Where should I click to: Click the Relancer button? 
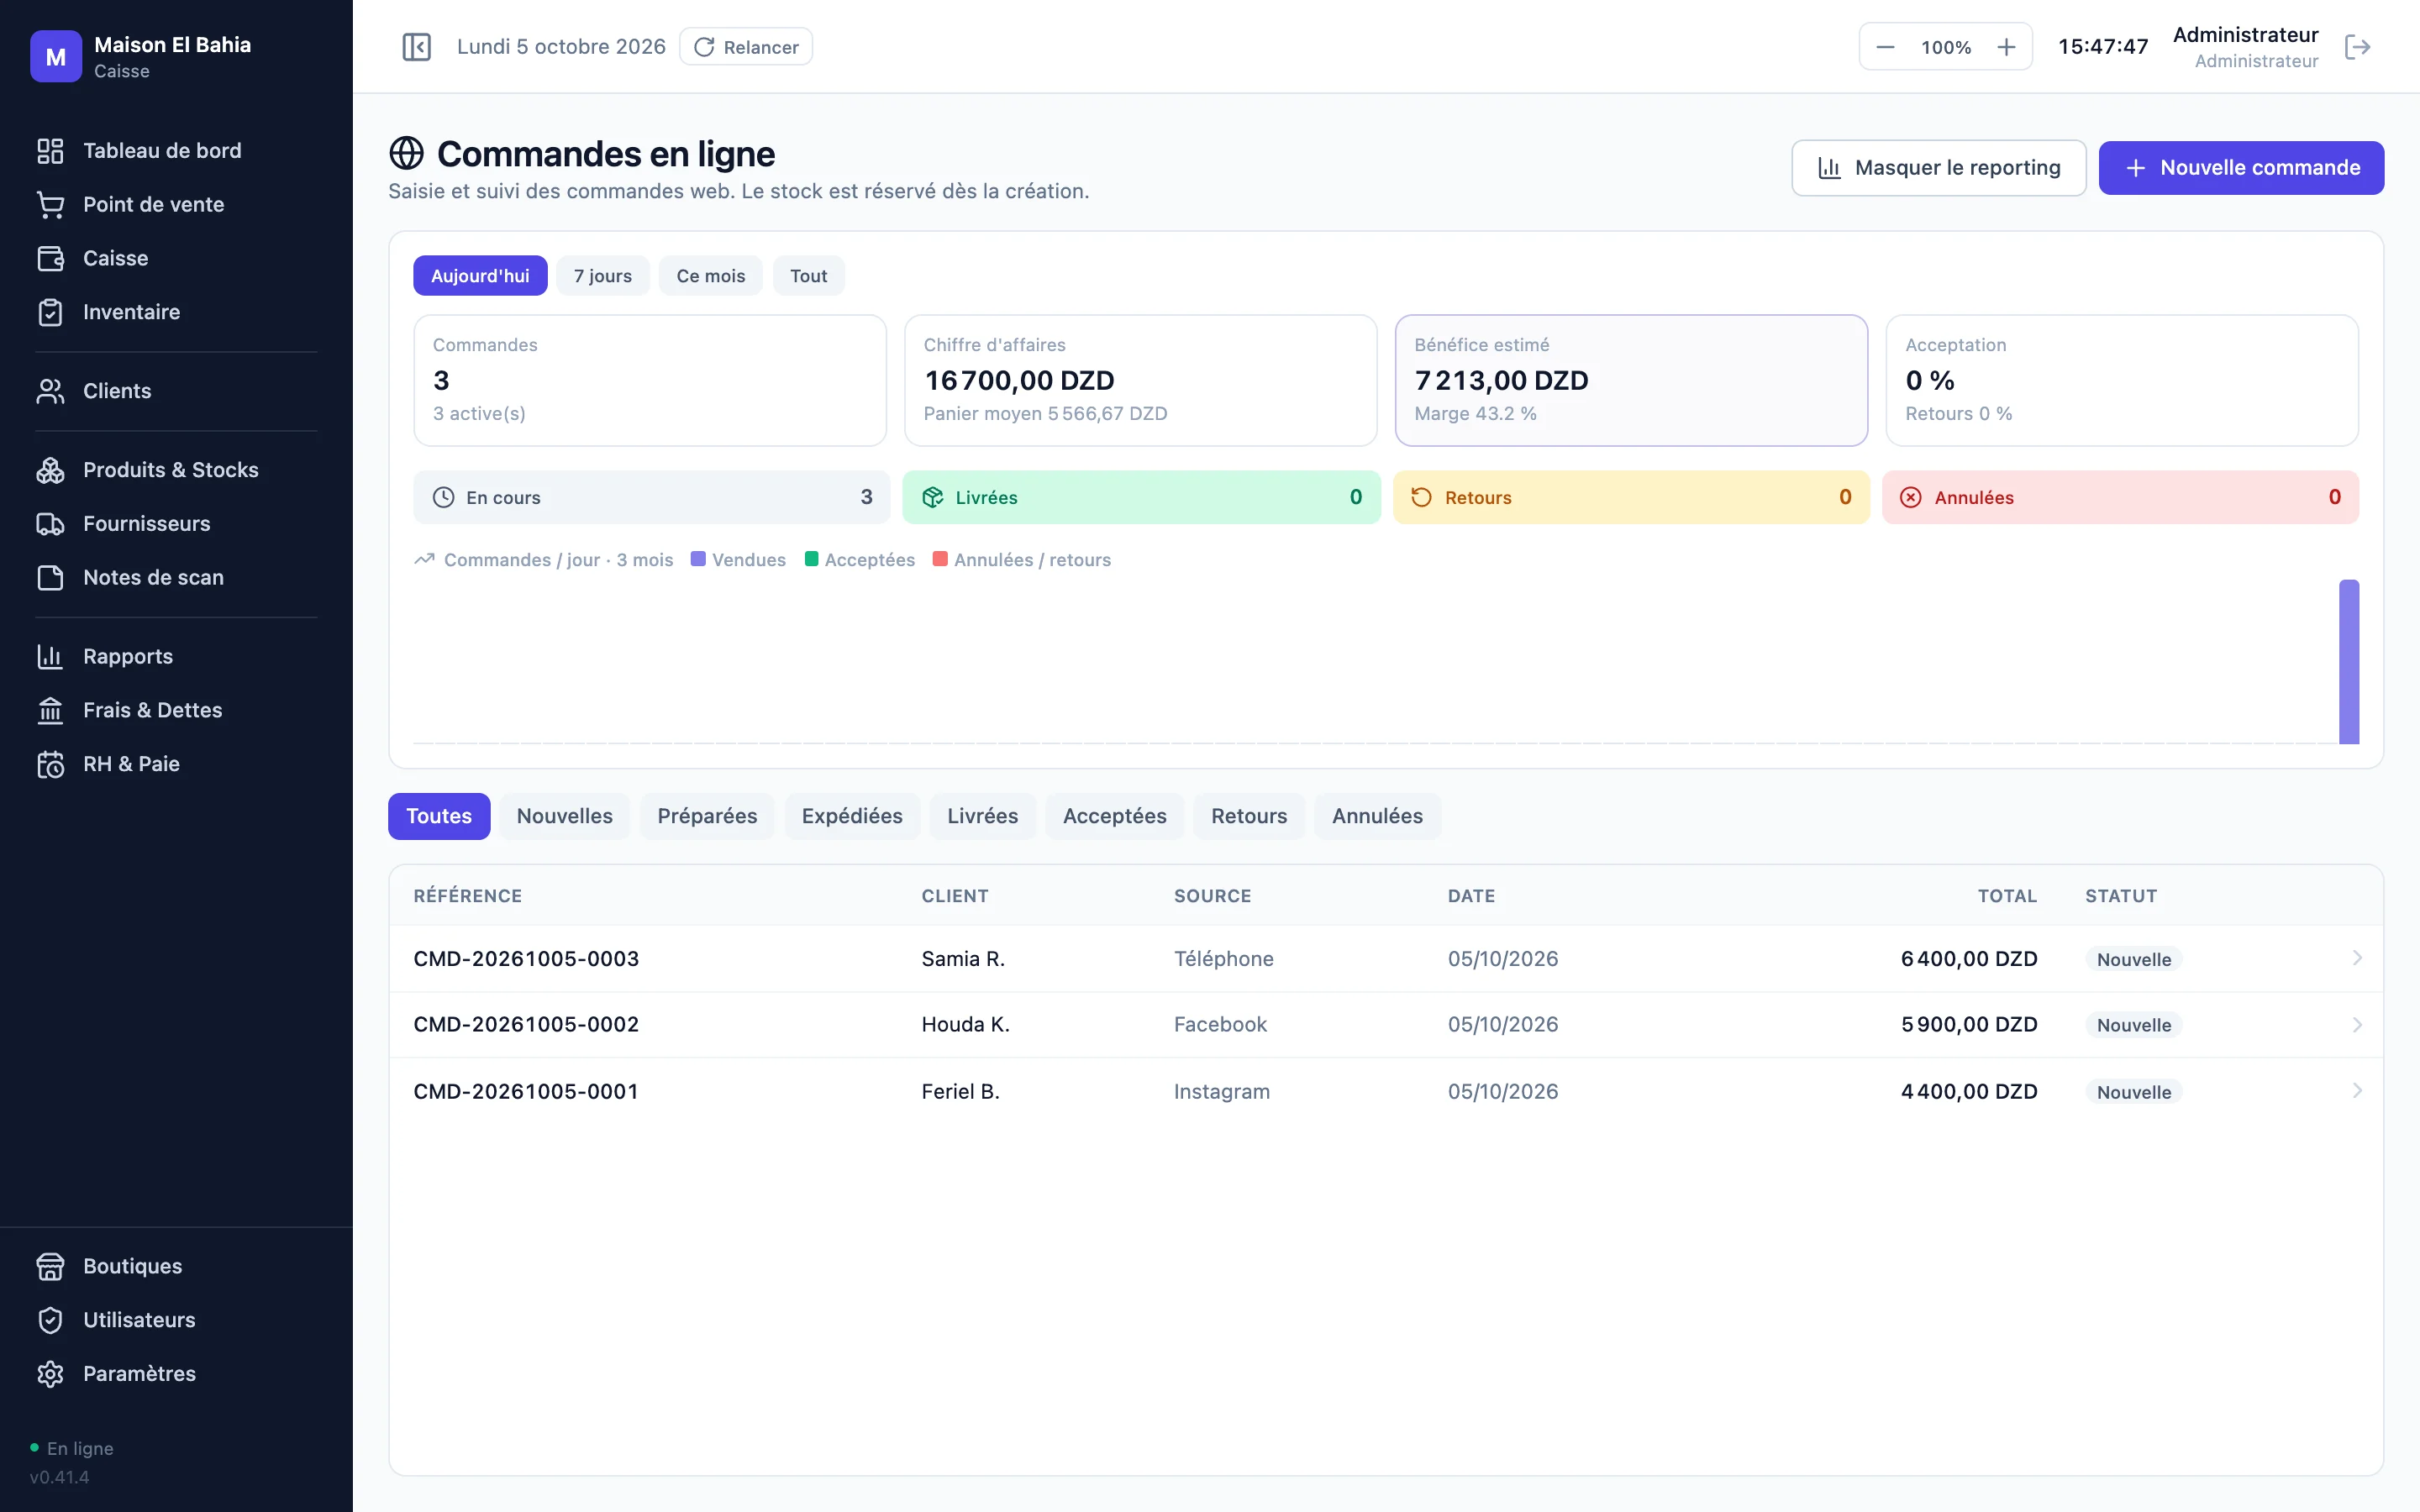tap(746, 47)
